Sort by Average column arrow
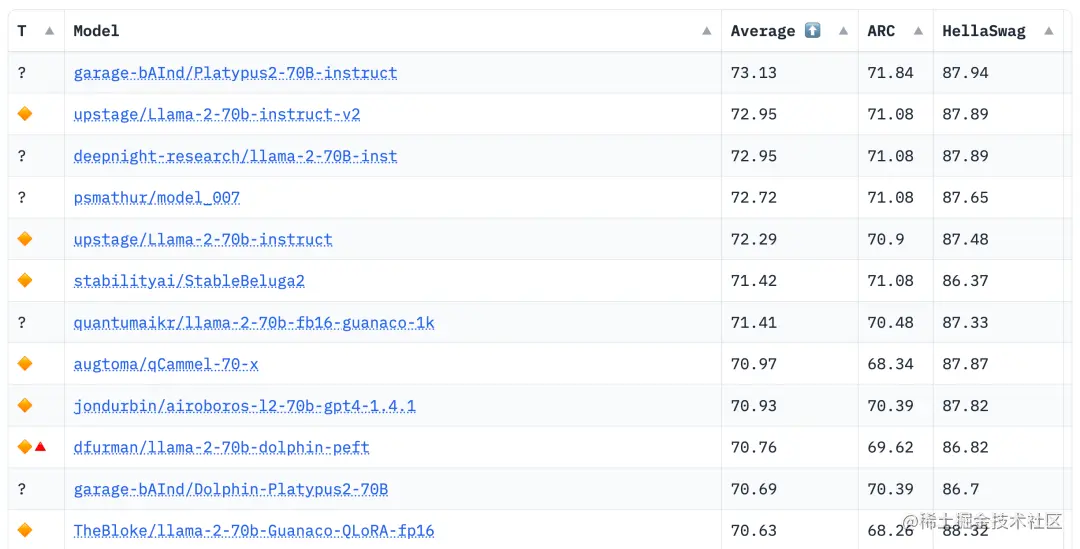The image size is (1080, 549). click(843, 31)
